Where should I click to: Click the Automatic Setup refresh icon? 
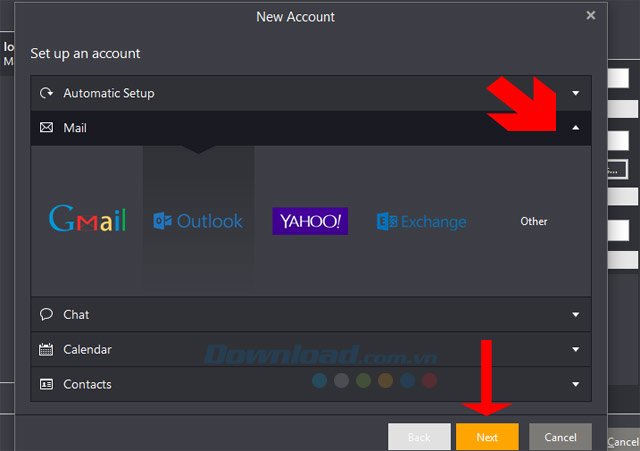click(46, 93)
